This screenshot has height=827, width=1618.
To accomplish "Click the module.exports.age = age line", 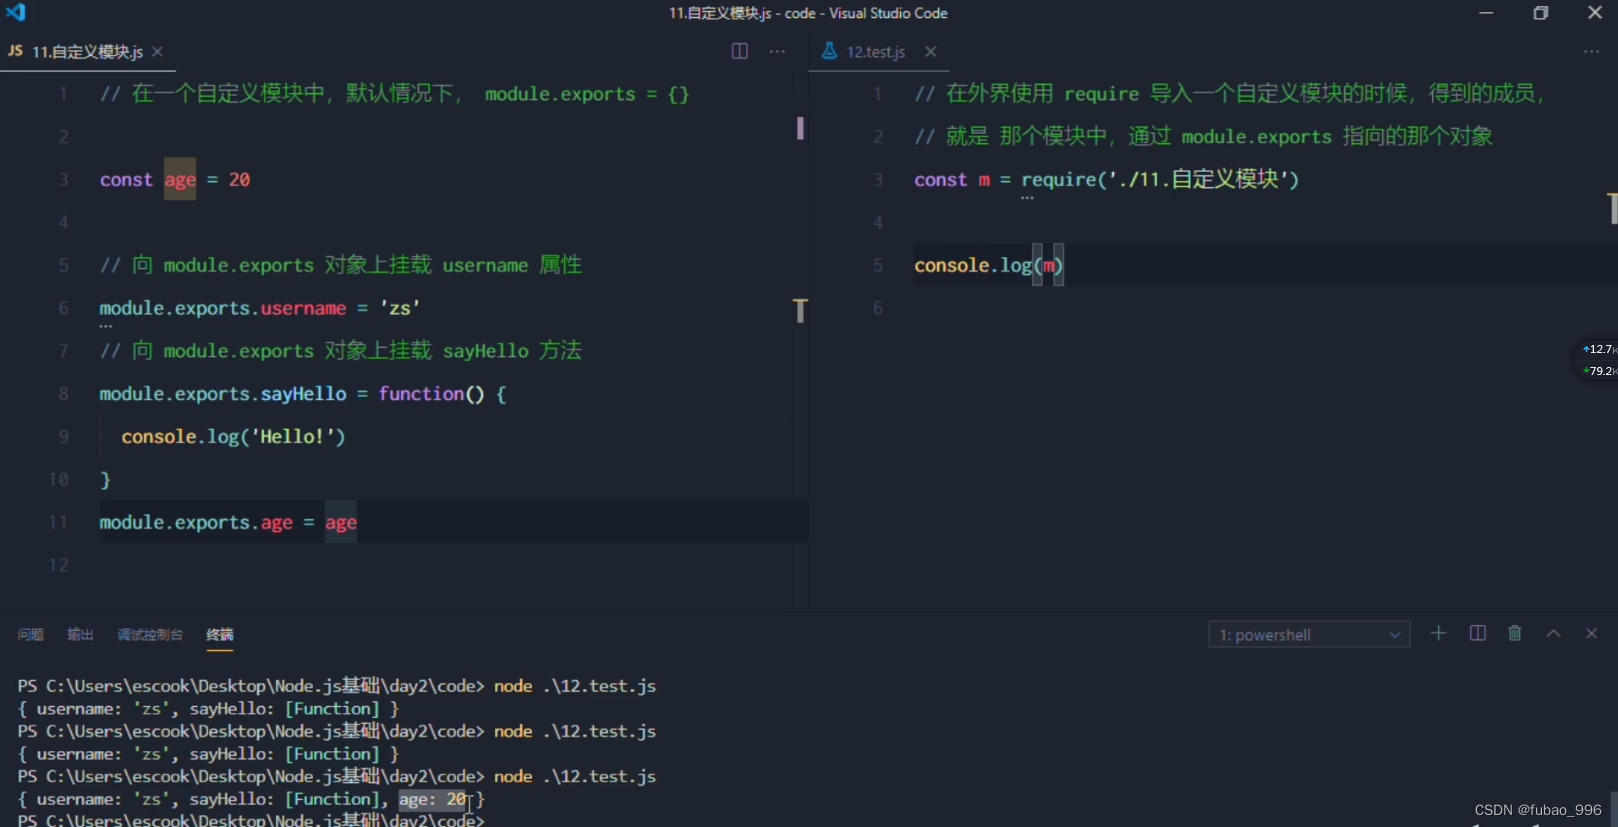I will point(228,523).
